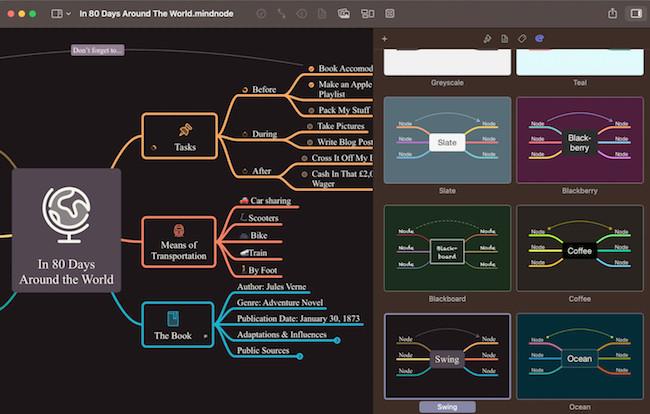This screenshot has height=414, width=650.
Task: Apply the Blackboard theme
Action: click(447, 248)
